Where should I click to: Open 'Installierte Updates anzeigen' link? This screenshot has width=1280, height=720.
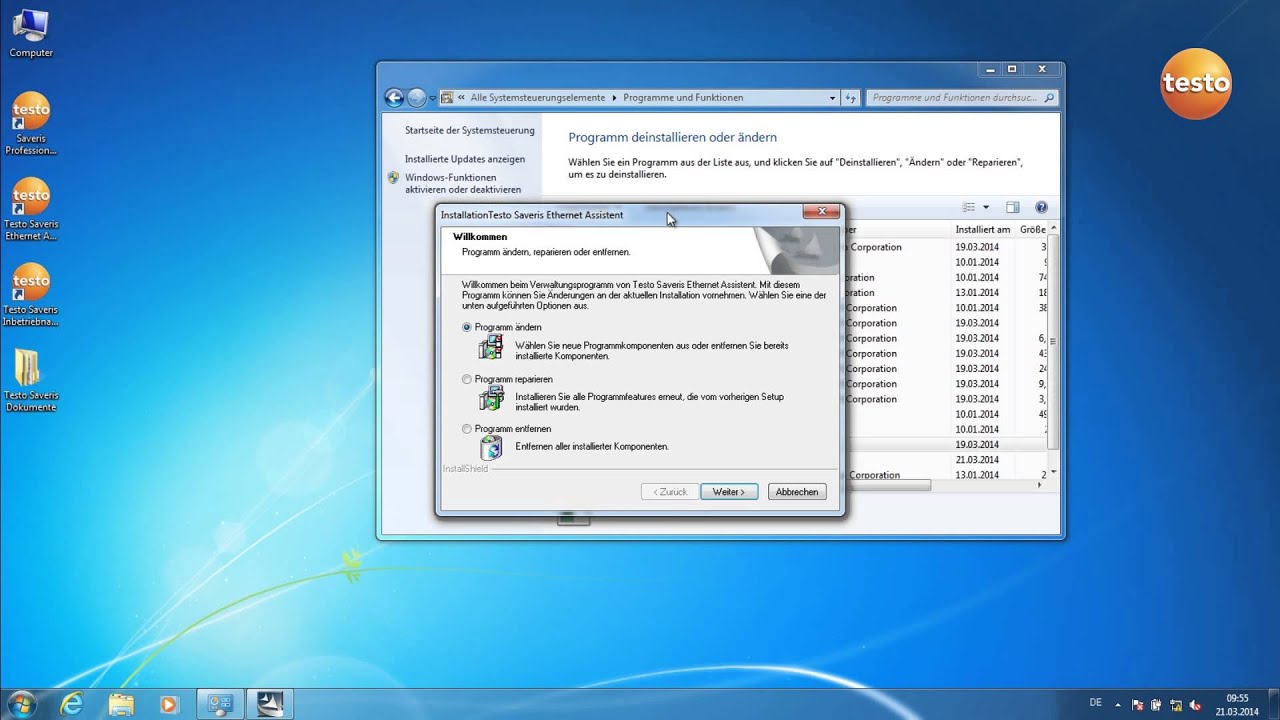465,159
